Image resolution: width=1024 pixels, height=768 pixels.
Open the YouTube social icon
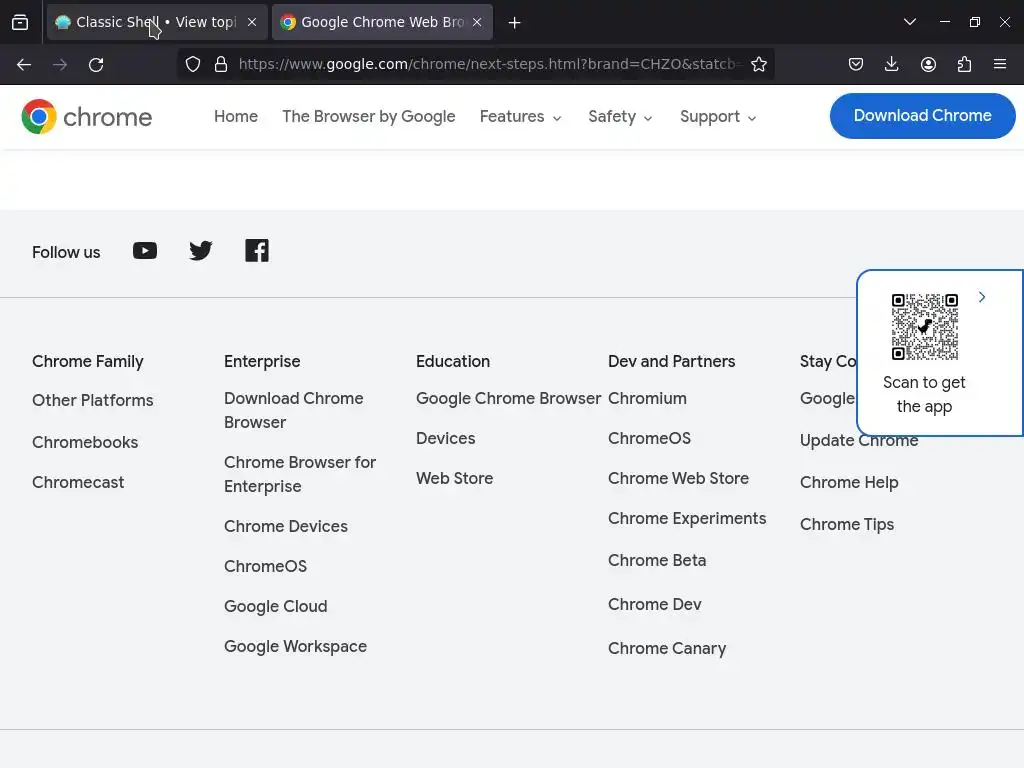(145, 251)
